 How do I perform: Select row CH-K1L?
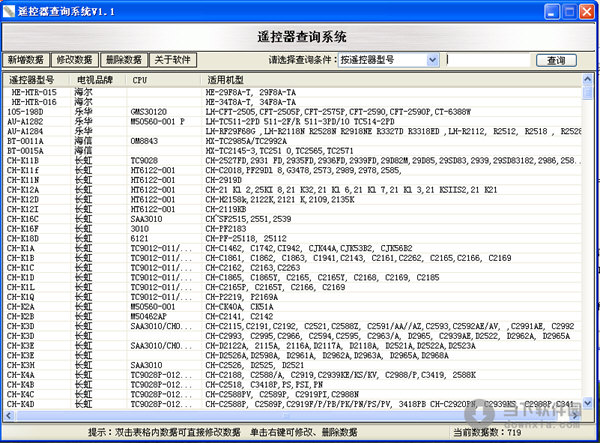[292, 287]
